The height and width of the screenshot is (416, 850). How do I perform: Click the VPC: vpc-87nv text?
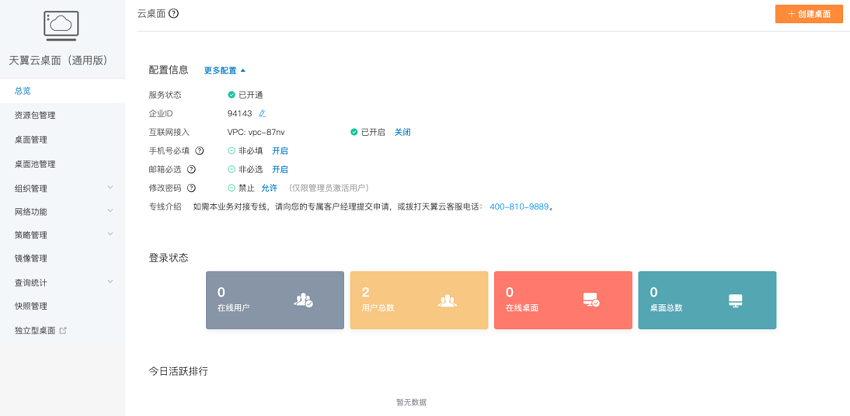click(x=256, y=132)
